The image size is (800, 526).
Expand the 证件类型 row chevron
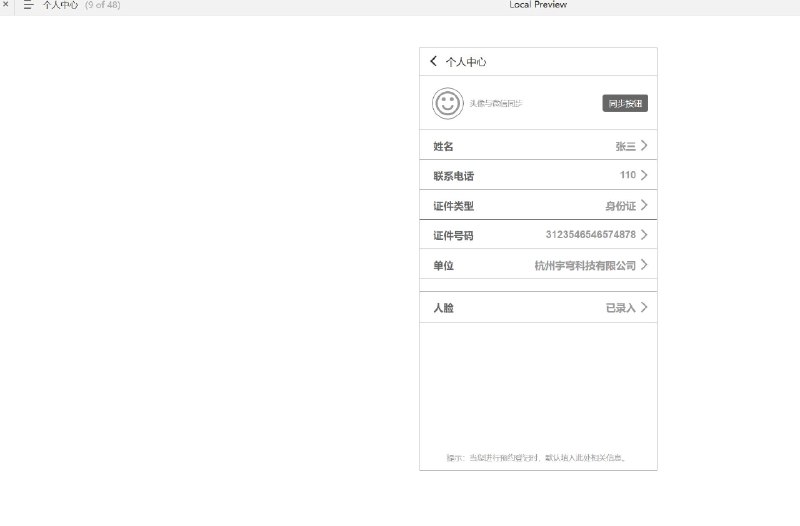(644, 205)
